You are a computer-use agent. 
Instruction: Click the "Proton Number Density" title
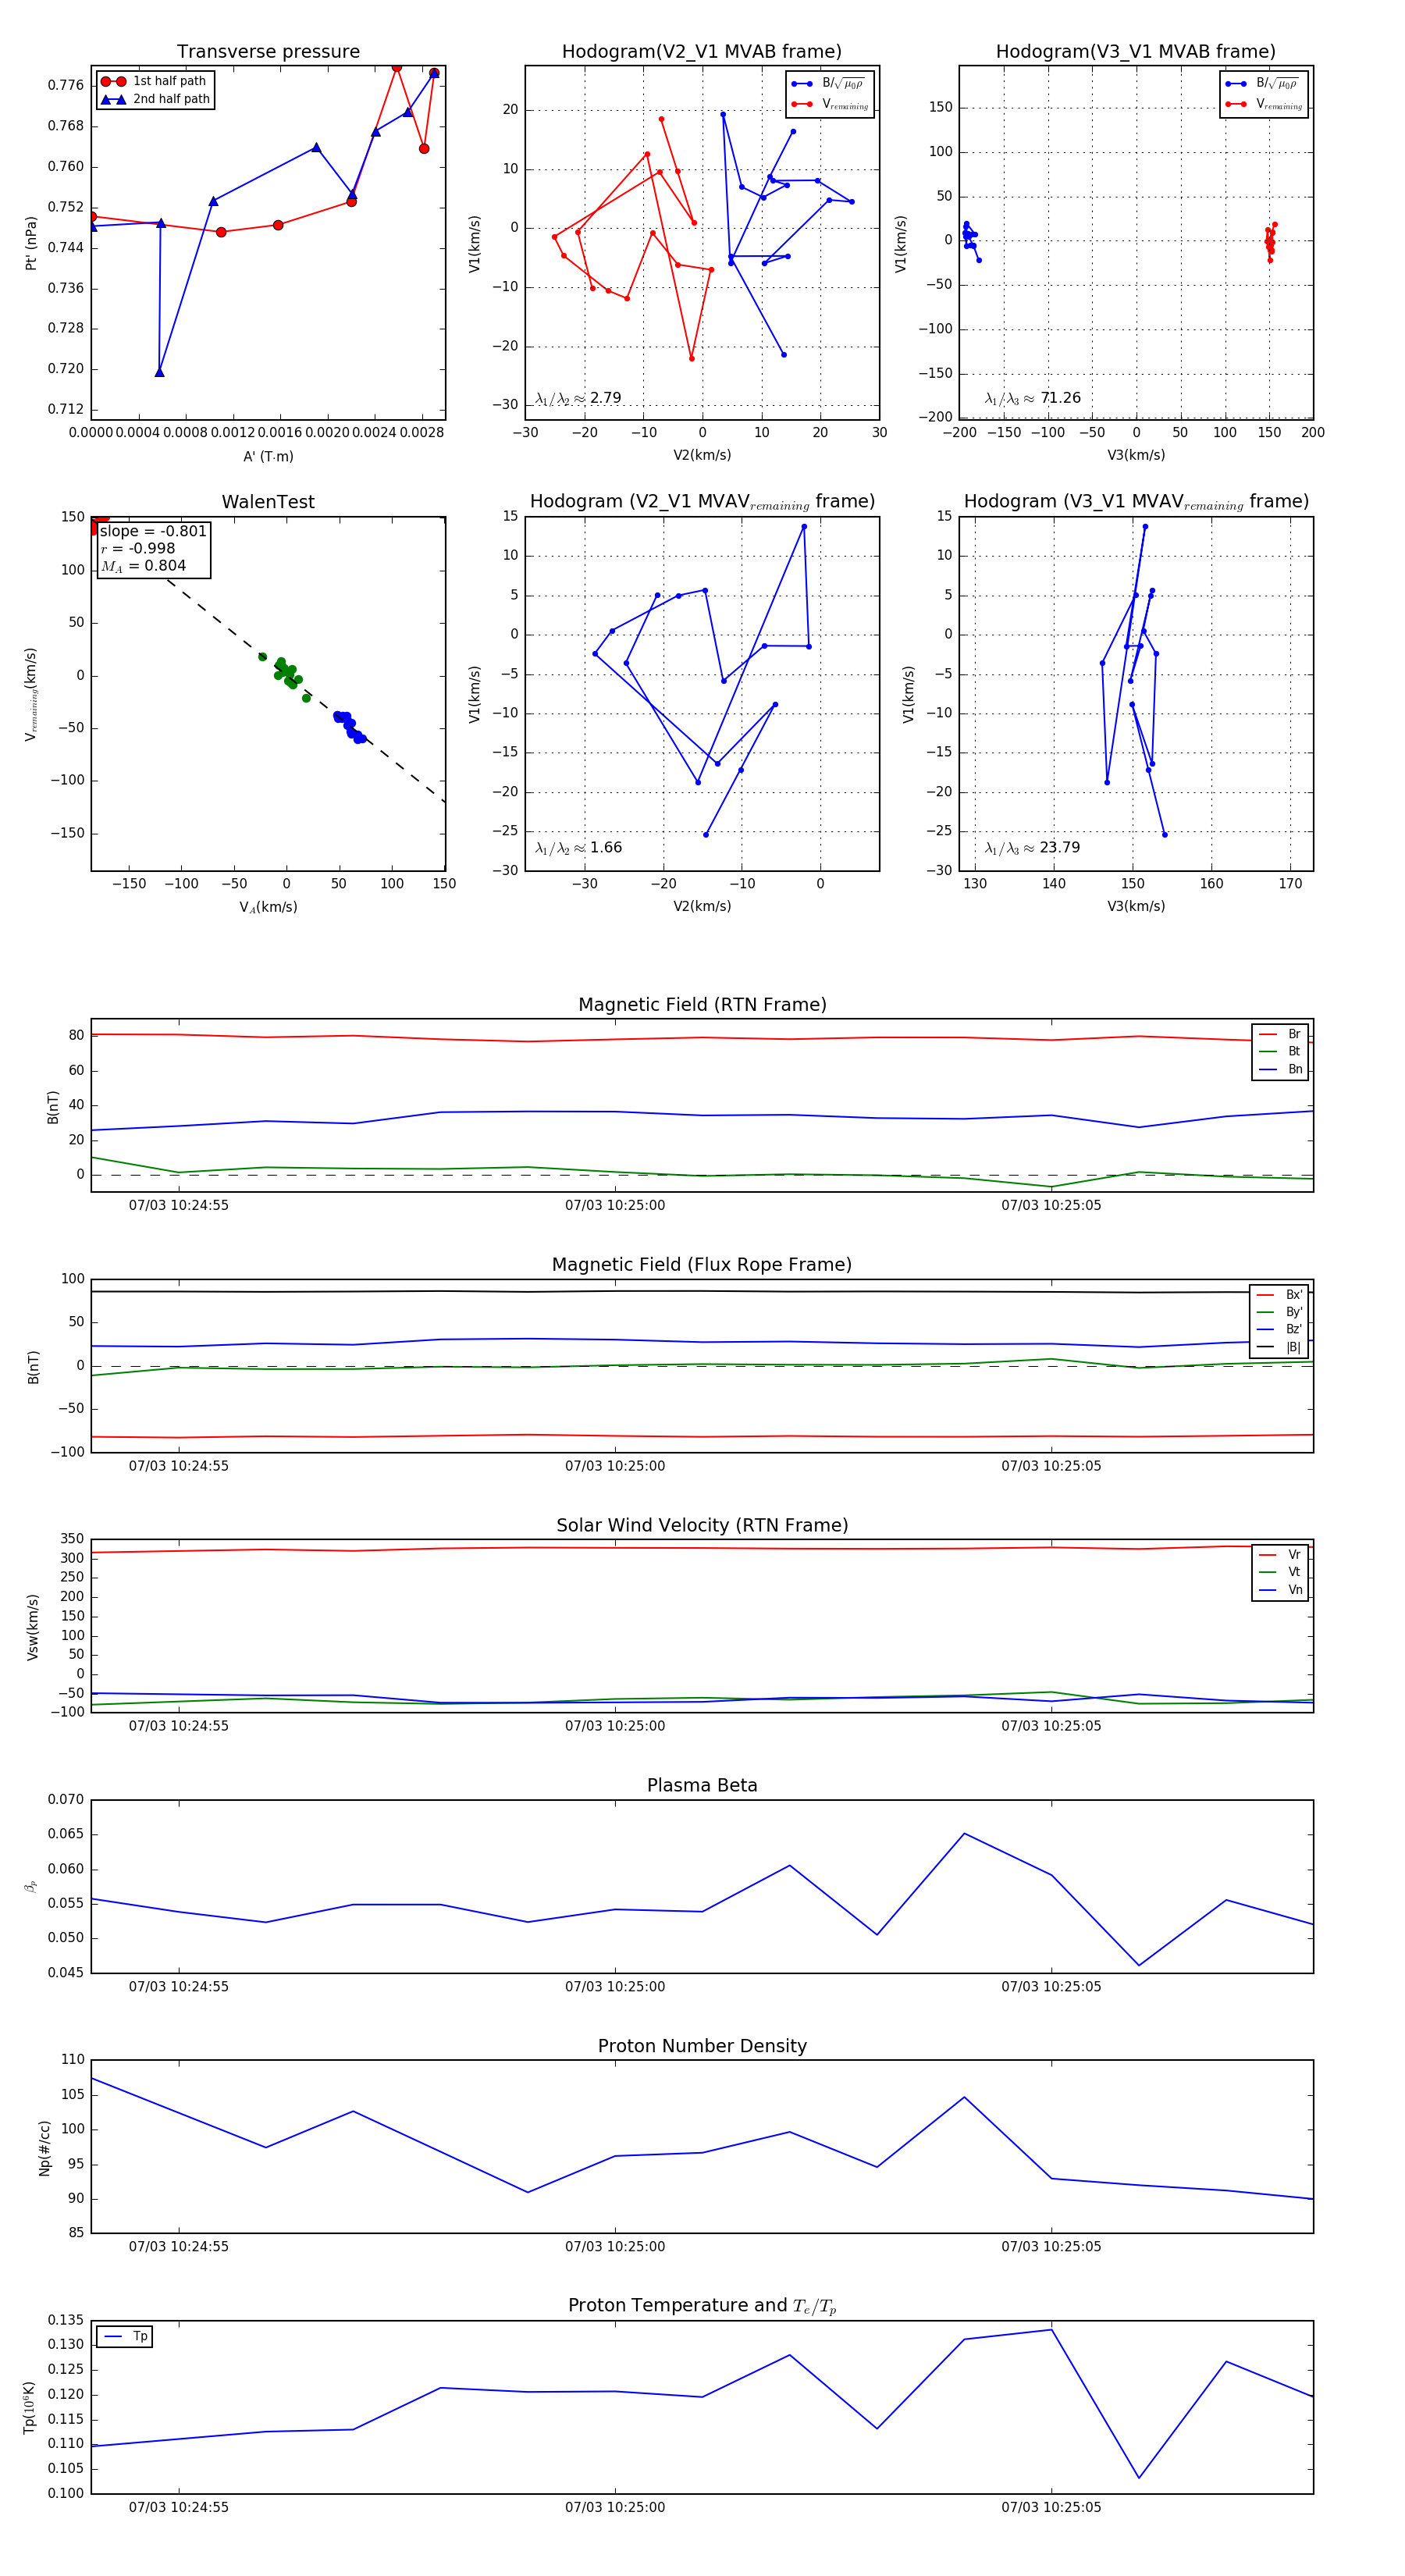[x=702, y=2045]
